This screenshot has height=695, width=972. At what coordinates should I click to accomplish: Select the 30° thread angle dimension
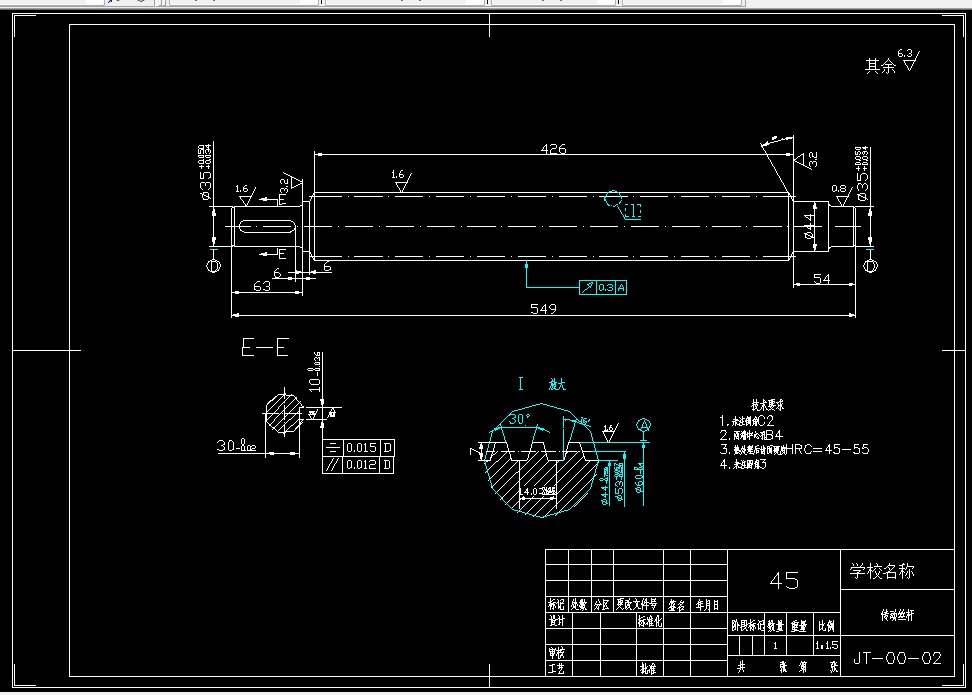click(519, 419)
